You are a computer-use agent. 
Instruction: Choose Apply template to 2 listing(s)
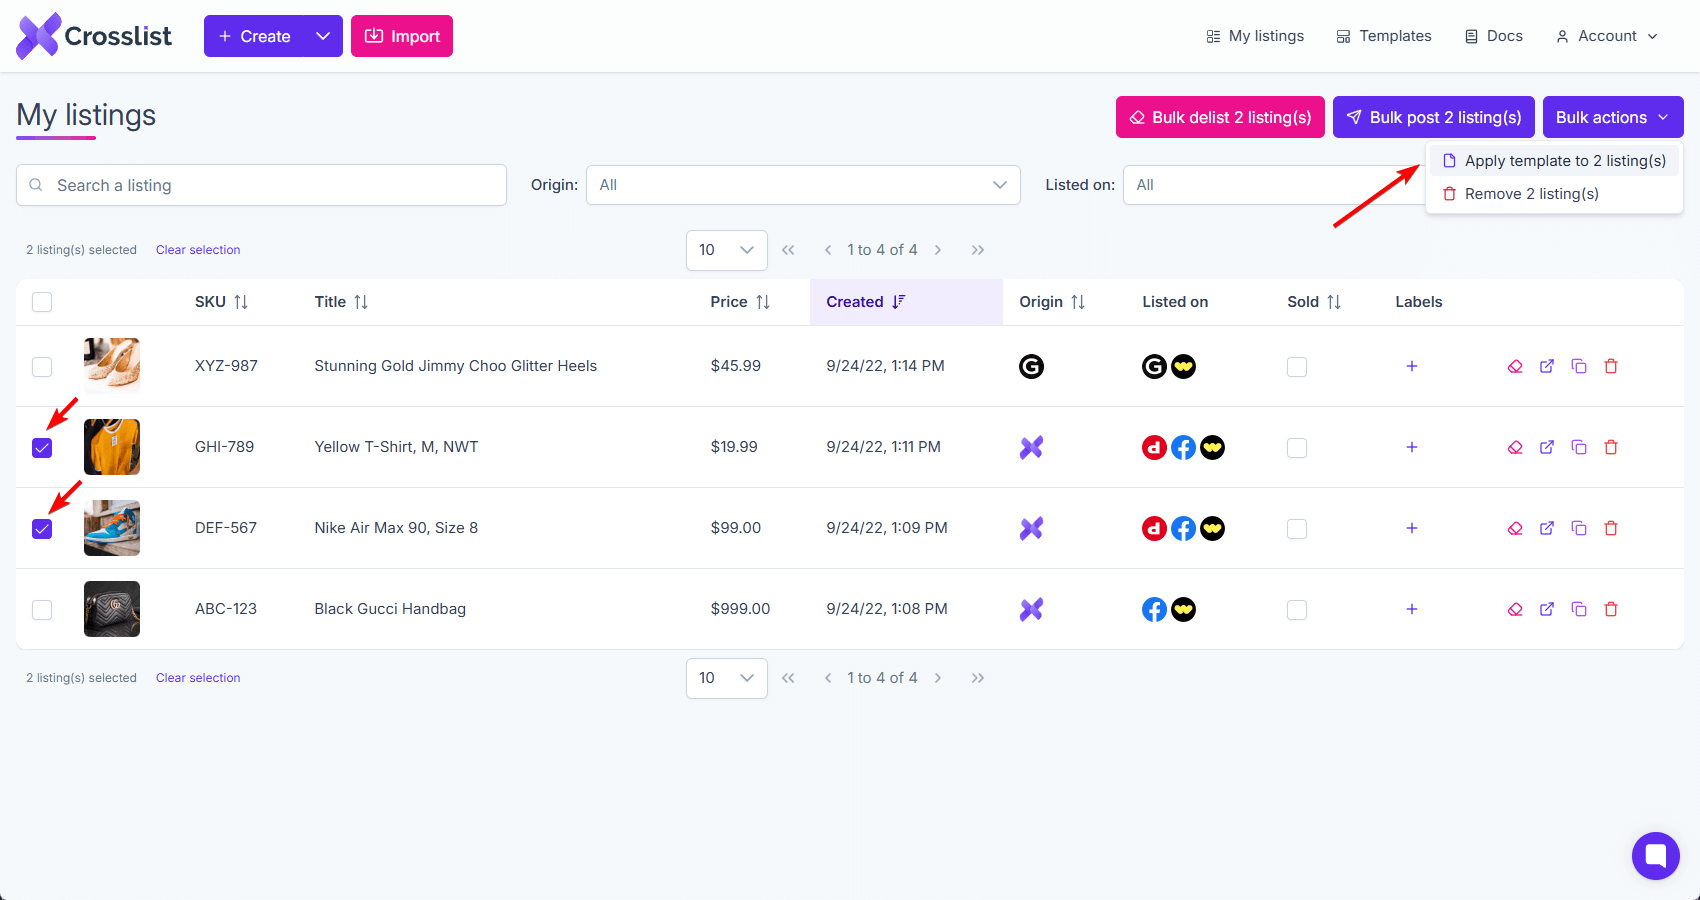pos(1554,161)
